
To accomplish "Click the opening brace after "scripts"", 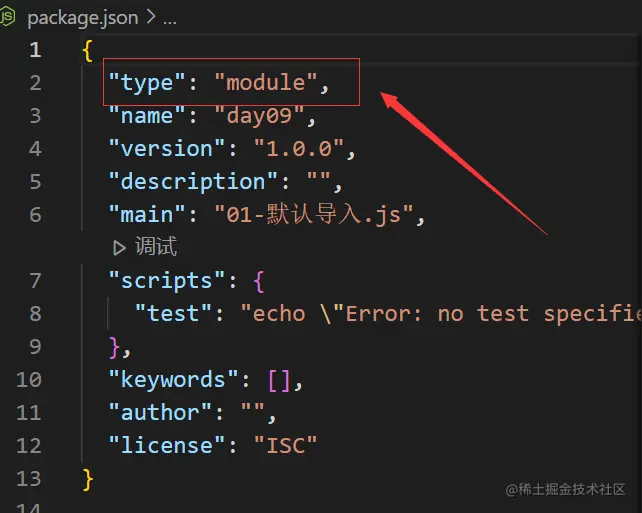I will [x=259, y=282].
